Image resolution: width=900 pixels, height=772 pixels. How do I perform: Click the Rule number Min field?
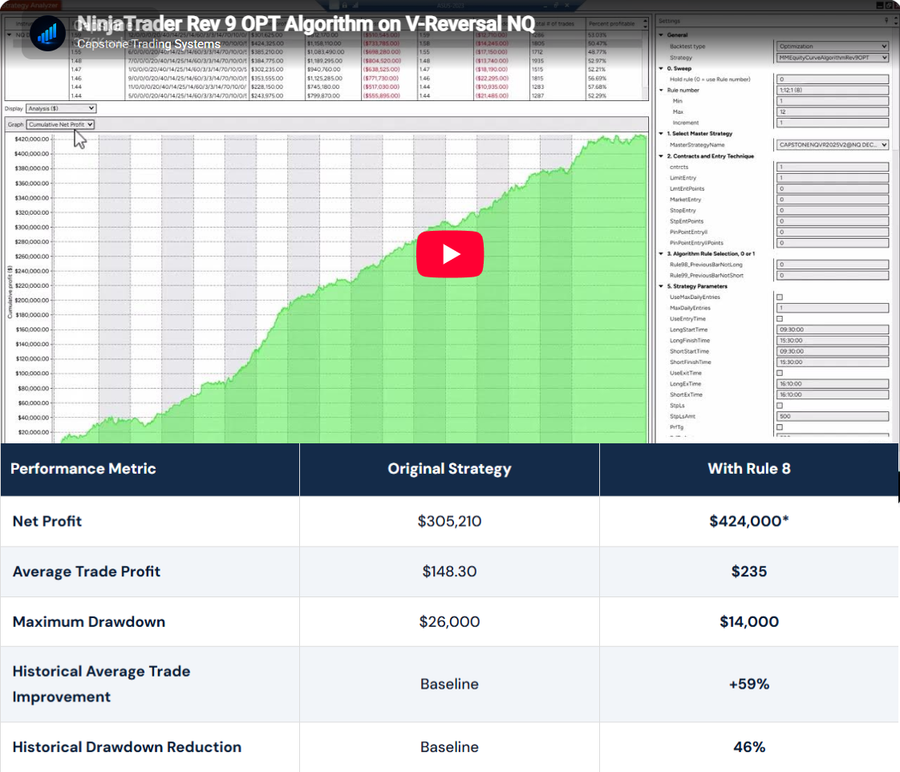pyautogui.click(x=832, y=101)
